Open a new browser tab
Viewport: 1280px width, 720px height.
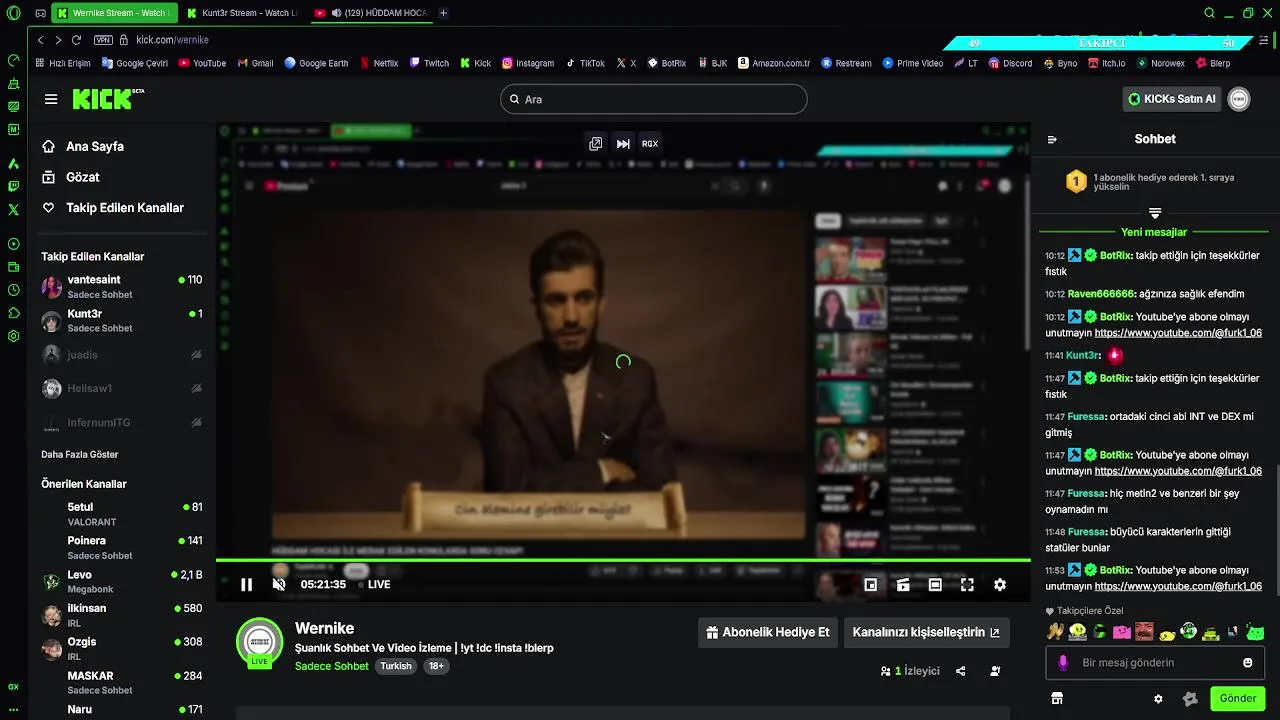click(x=443, y=13)
